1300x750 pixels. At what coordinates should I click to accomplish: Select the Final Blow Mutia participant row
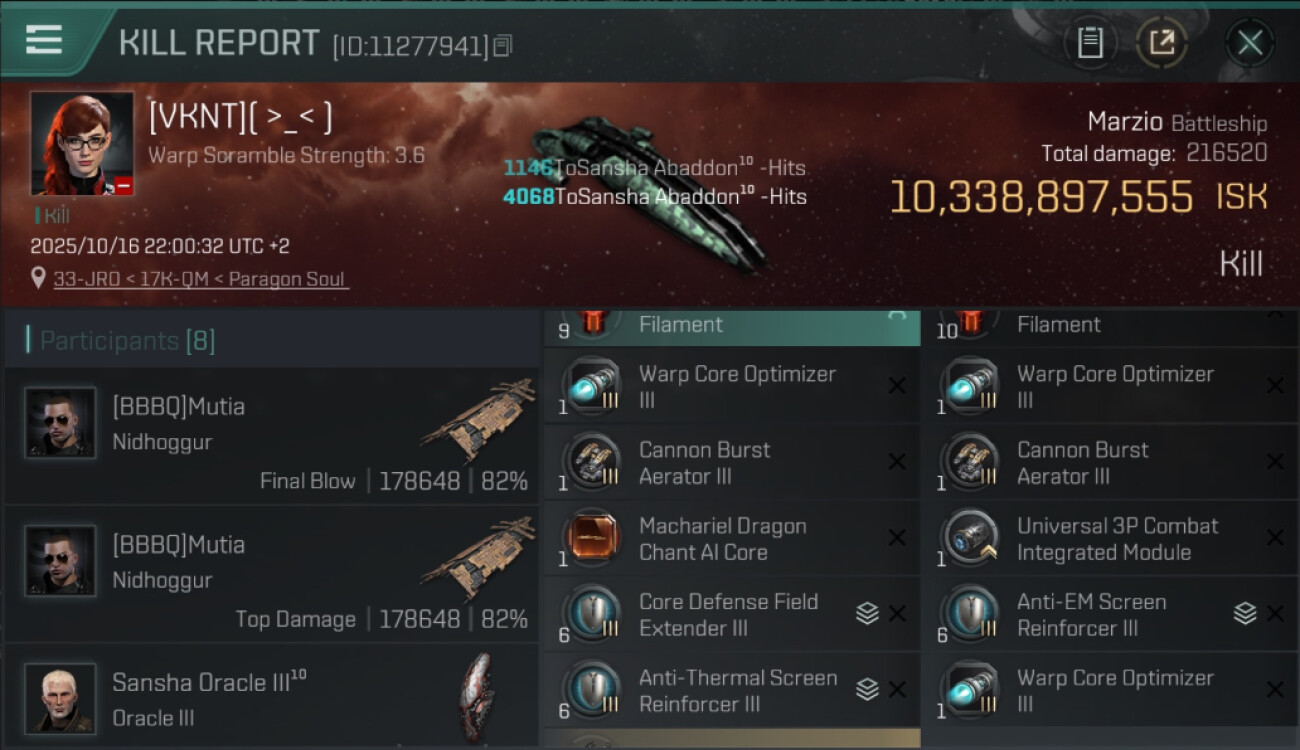pos(272,436)
